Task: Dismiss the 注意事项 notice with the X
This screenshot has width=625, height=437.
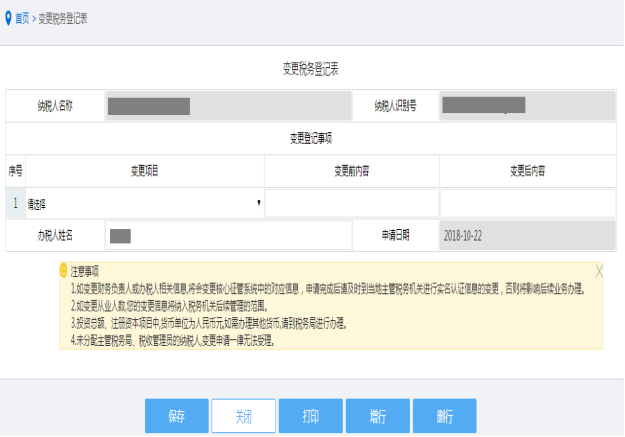Action: (598, 271)
